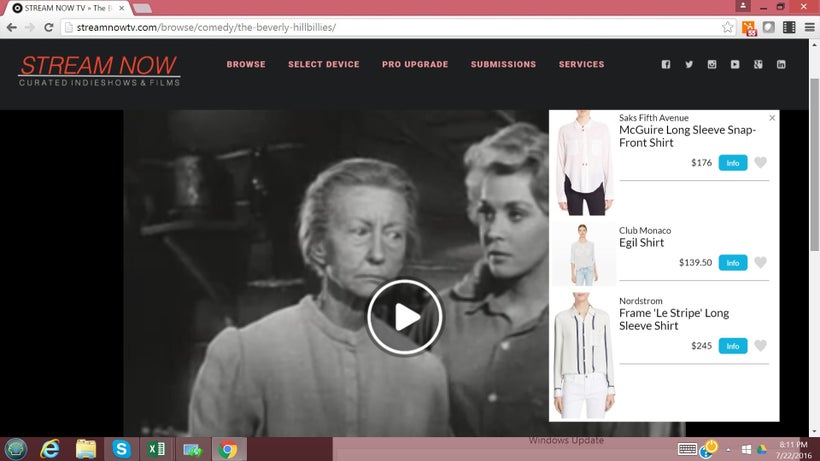Click the Nordstrom store name

(x=641, y=301)
